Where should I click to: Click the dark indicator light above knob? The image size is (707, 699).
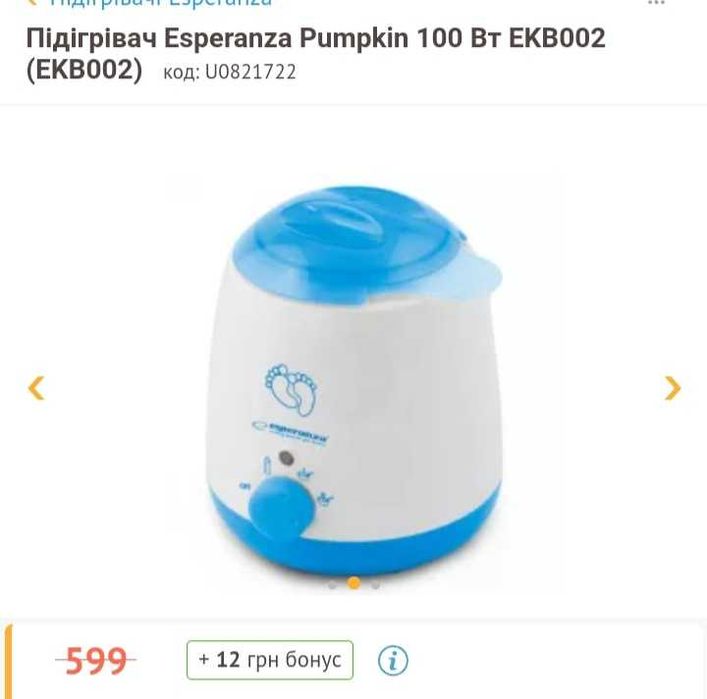(x=286, y=458)
